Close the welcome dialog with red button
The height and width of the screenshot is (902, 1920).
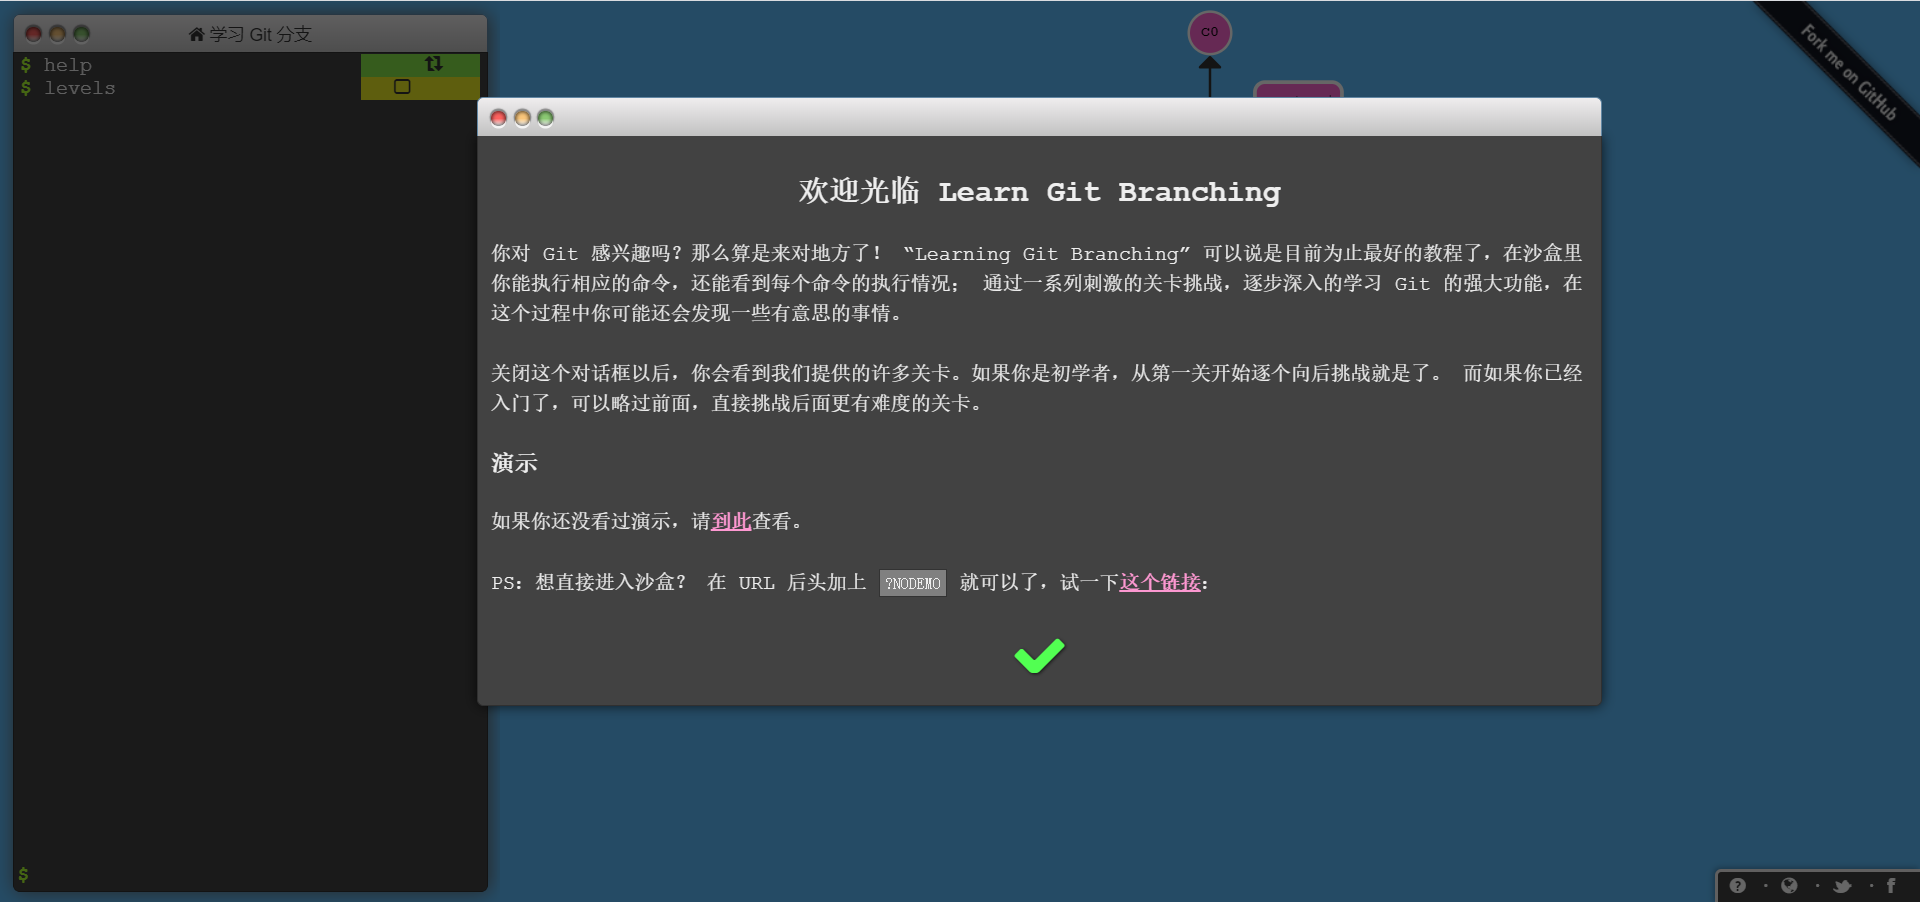pos(499,118)
